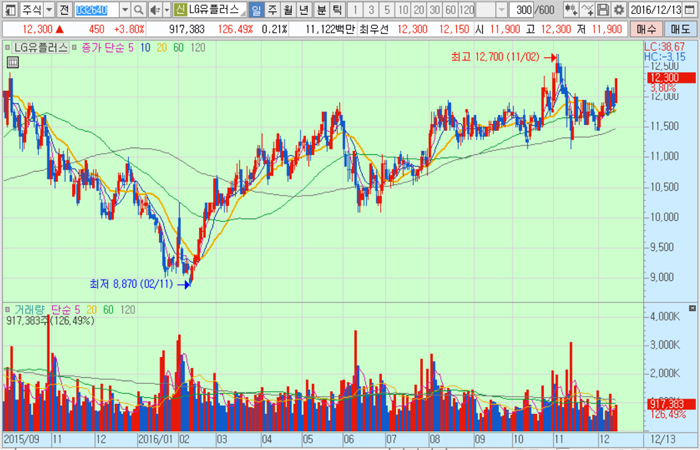
Task: Select the daily (일) period toggle
Action: click(x=257, y=9)
